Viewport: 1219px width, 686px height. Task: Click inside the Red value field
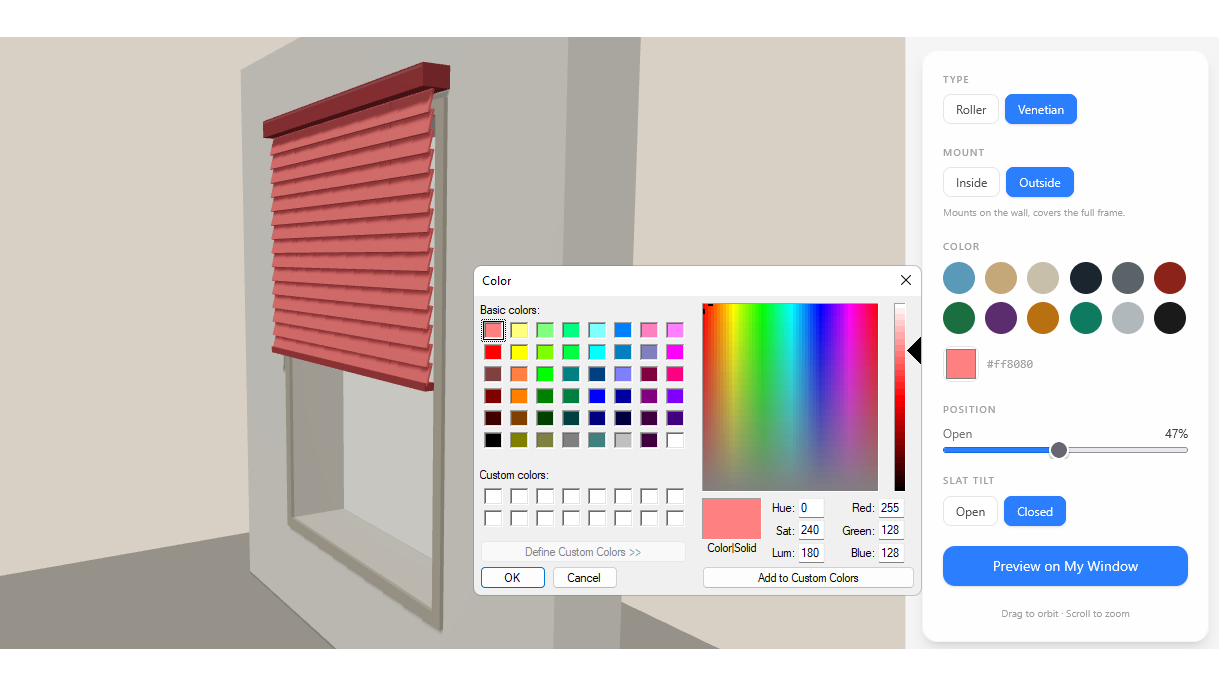[891, 508]
